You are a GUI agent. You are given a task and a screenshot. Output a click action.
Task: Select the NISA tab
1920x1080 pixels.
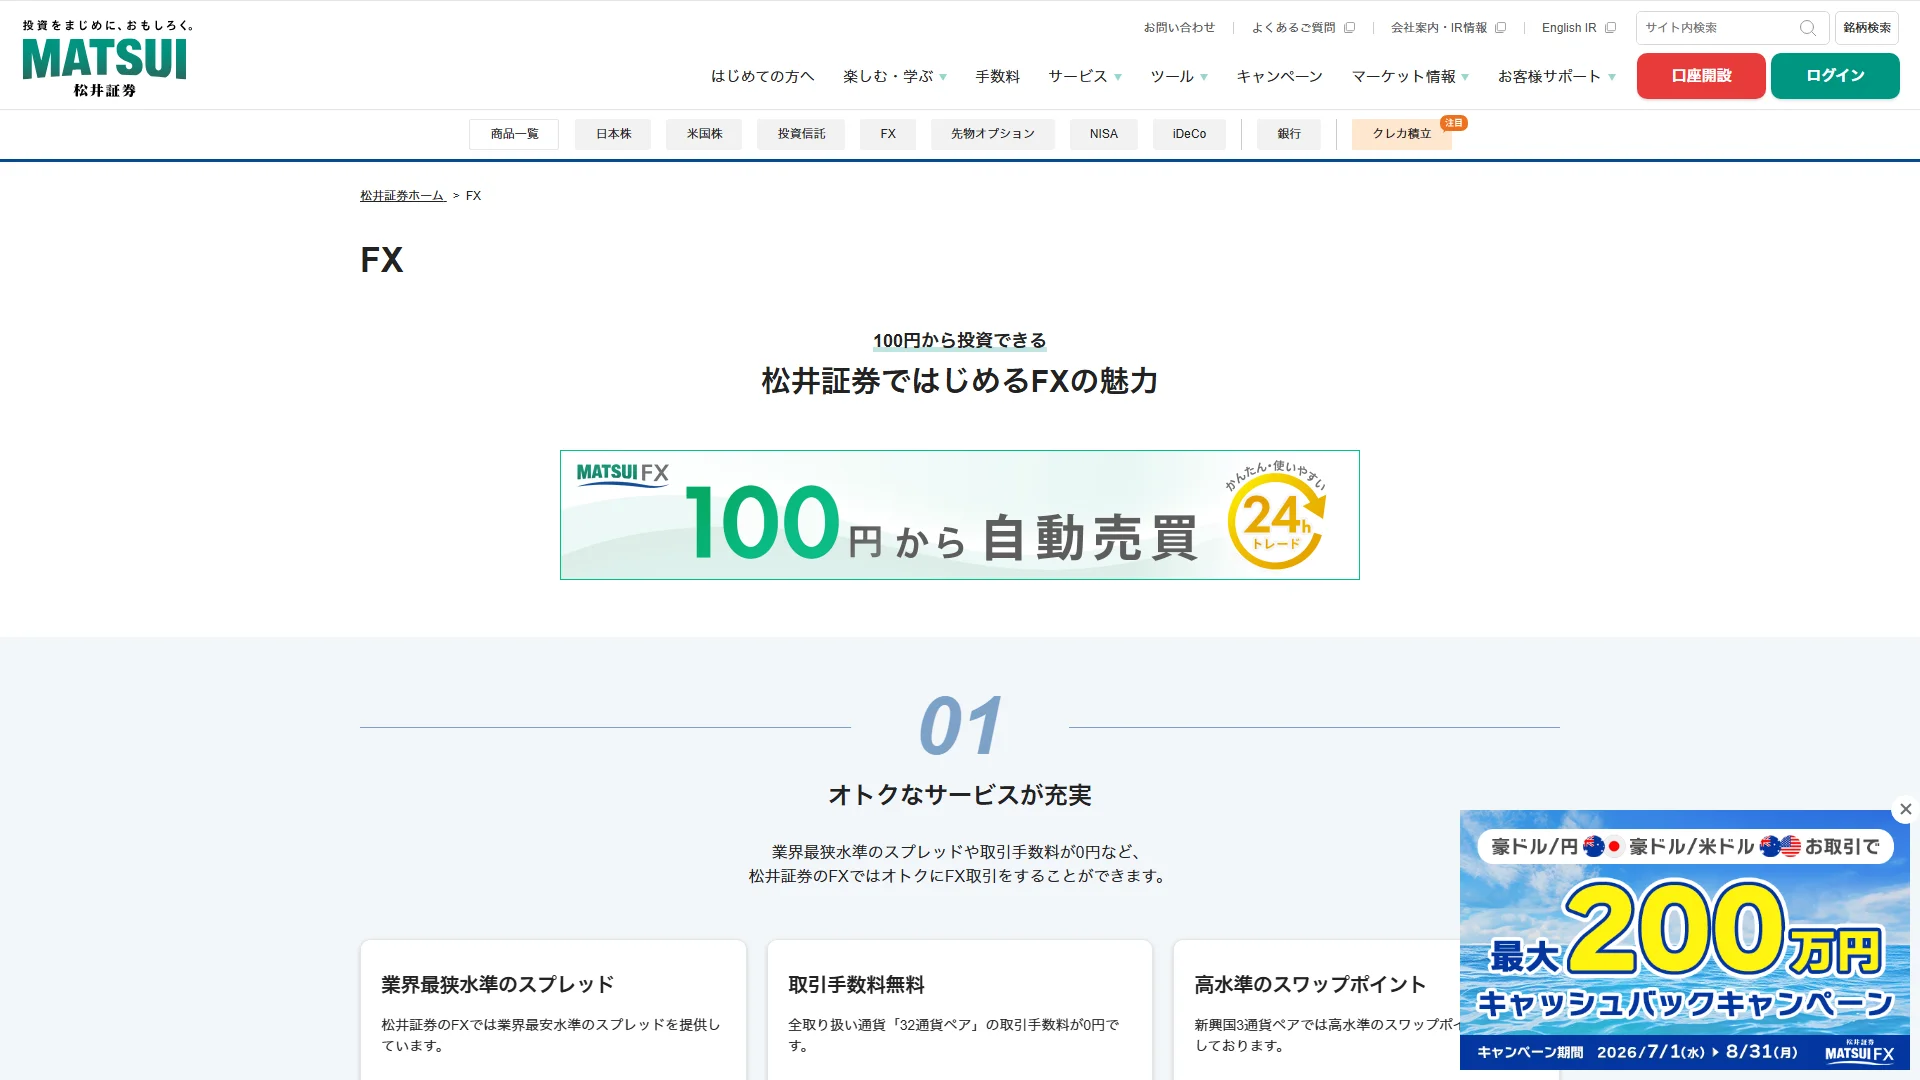pyautogui.click(x=1104, y=134)
